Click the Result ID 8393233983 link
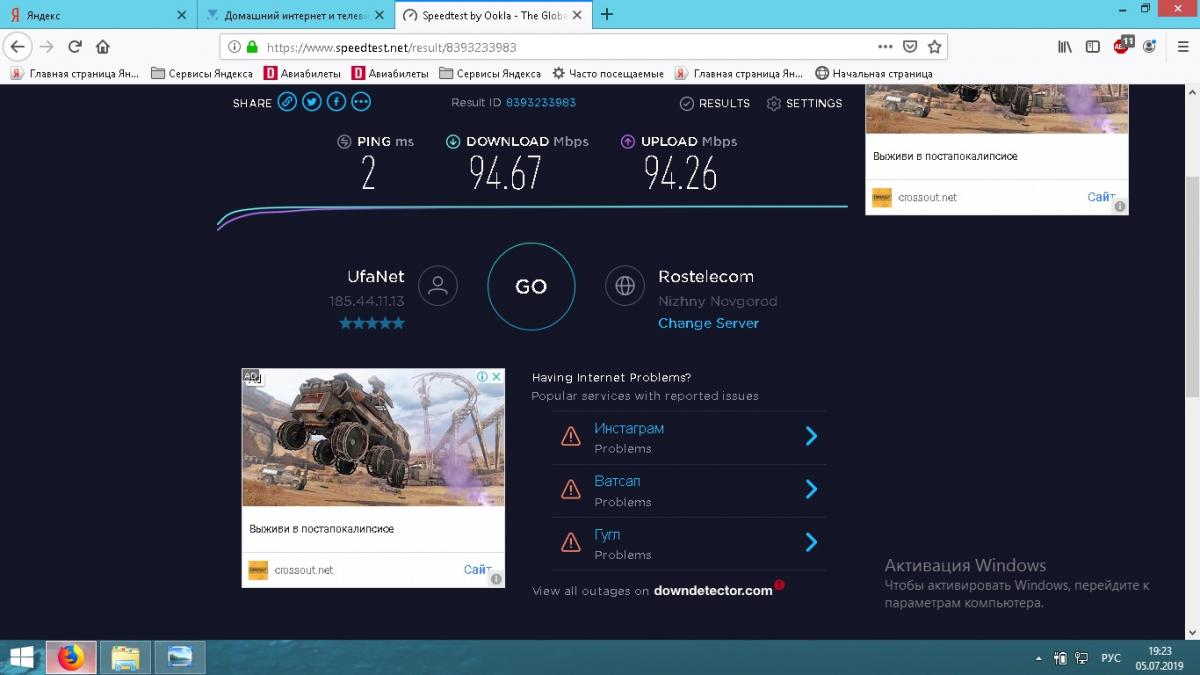The width and height of the screenshot is (1200, 675). (x=541, y=103)
